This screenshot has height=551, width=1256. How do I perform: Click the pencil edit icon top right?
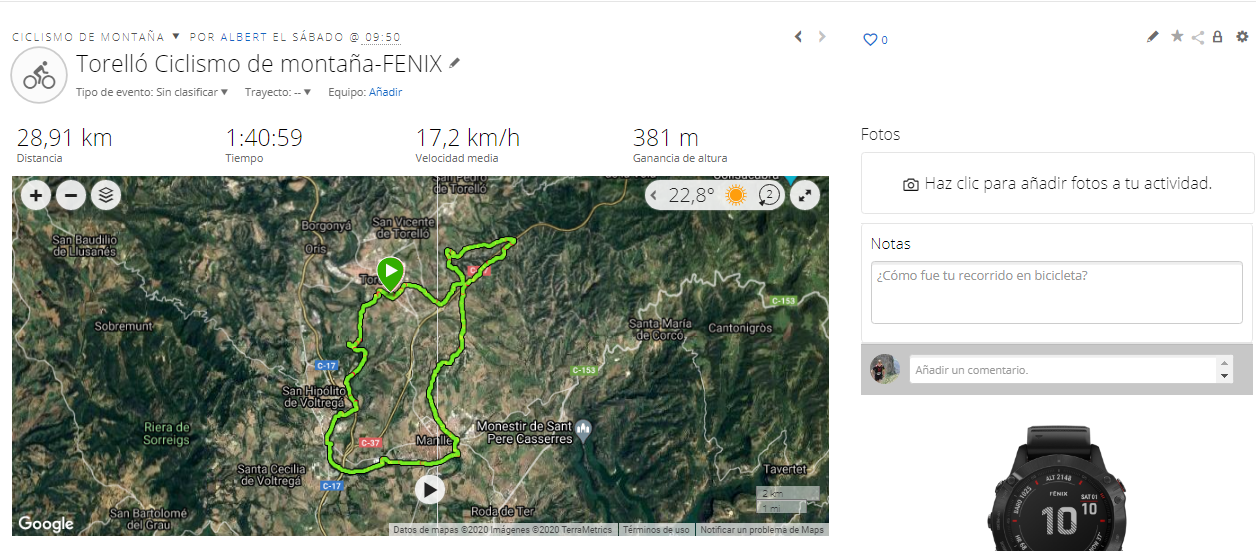1152,37
